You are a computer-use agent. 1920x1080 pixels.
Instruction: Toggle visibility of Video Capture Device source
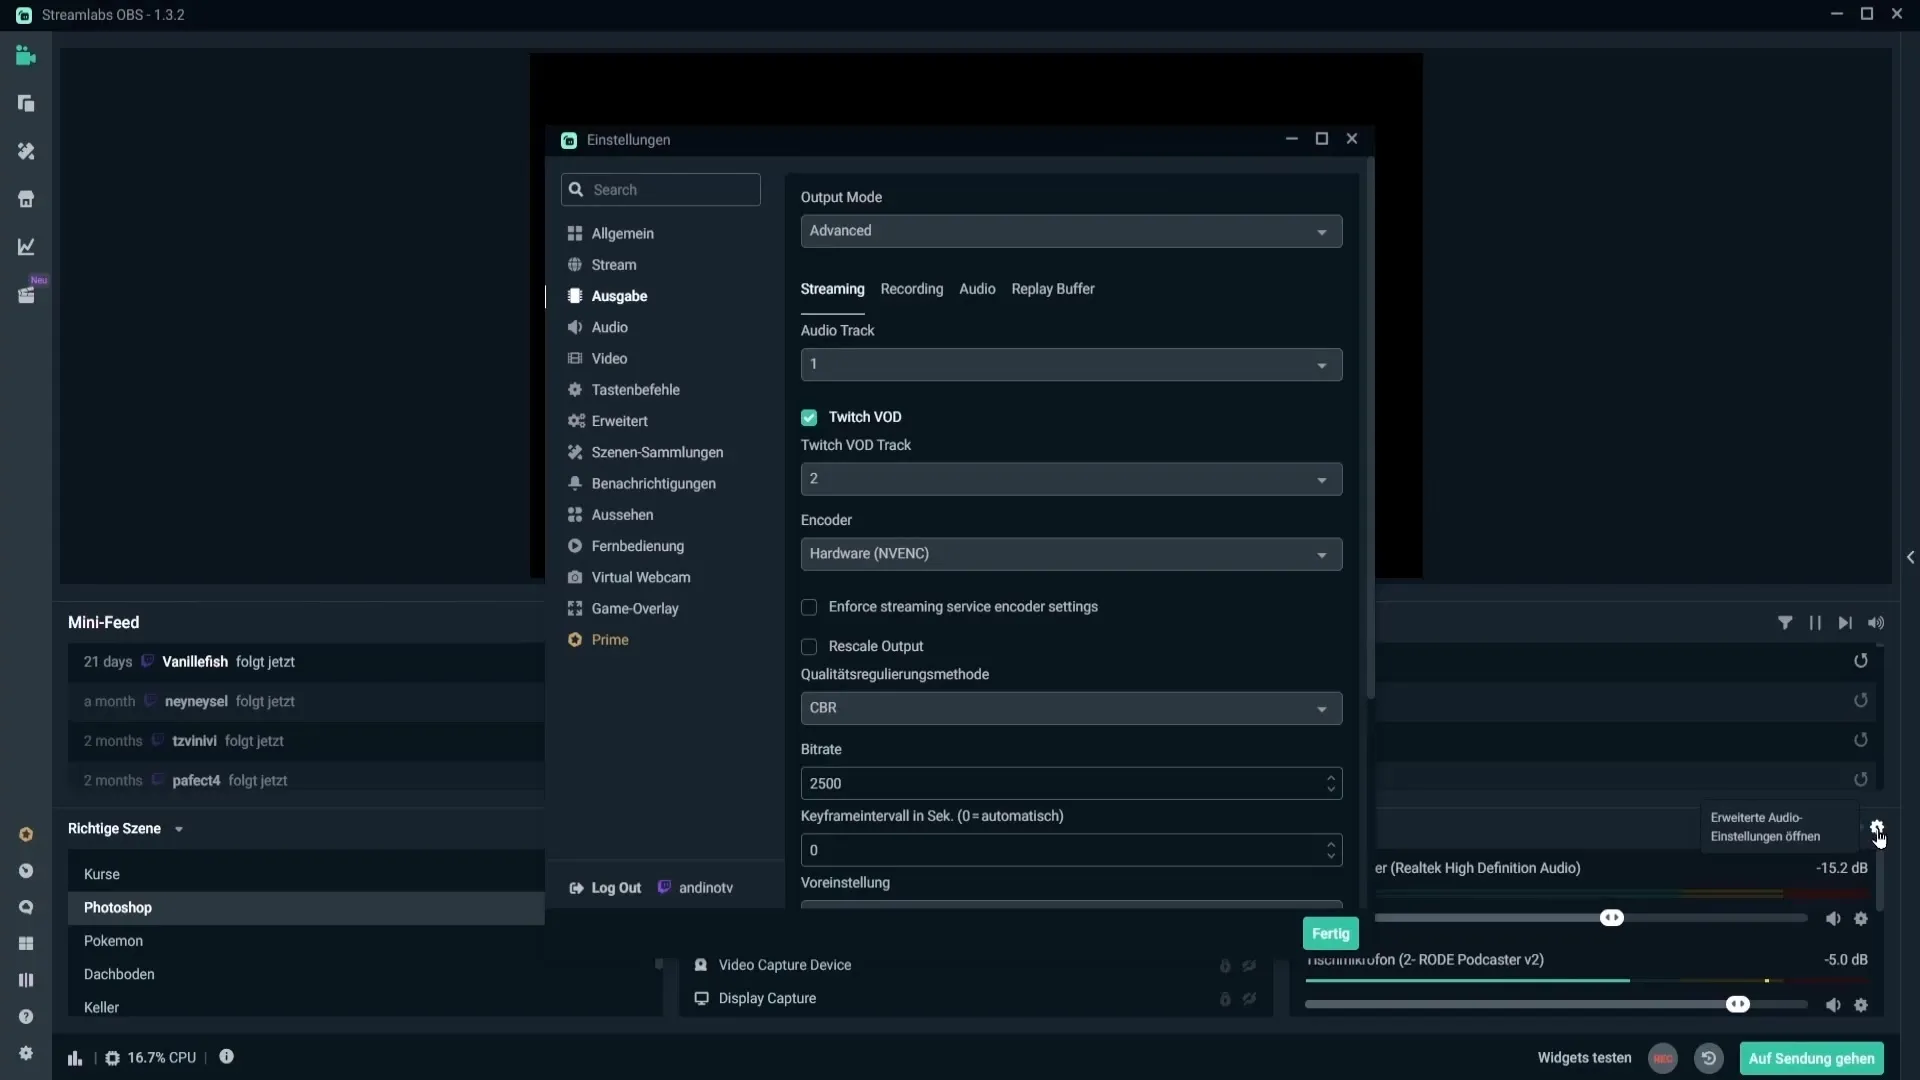point(1249,966)
